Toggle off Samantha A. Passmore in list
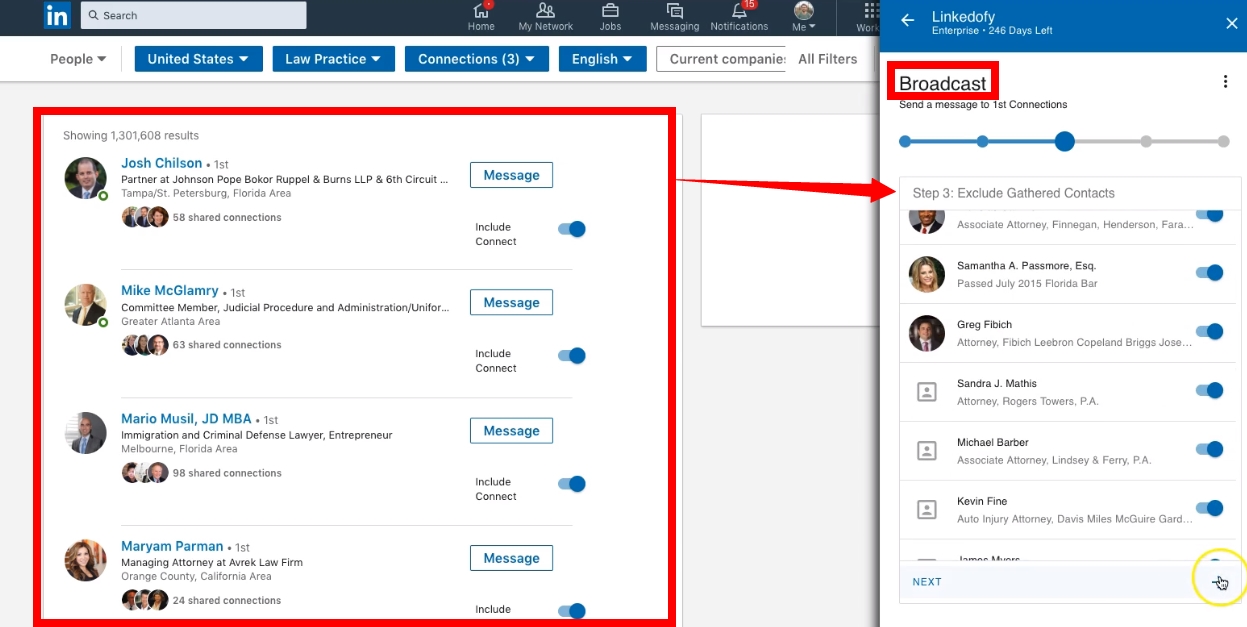The height and width of the screenshot is (627, 1247). point(1210,272)
